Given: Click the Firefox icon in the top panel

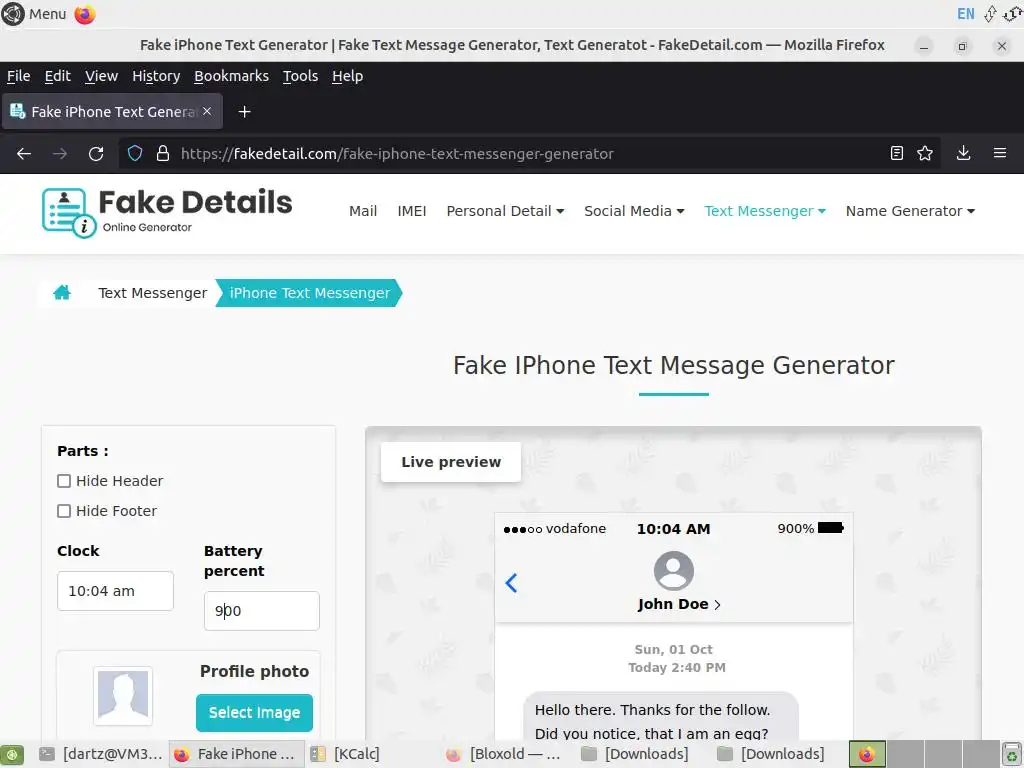Looking at the screenshot, I should pos(85,14).
